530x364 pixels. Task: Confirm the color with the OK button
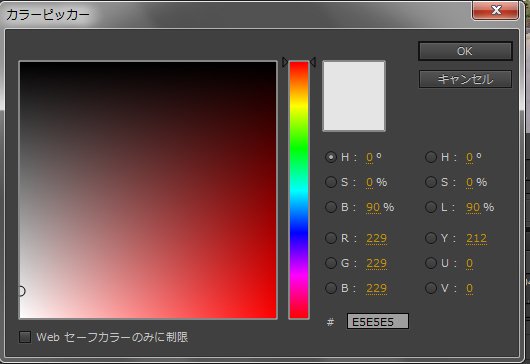coord(465,51)
